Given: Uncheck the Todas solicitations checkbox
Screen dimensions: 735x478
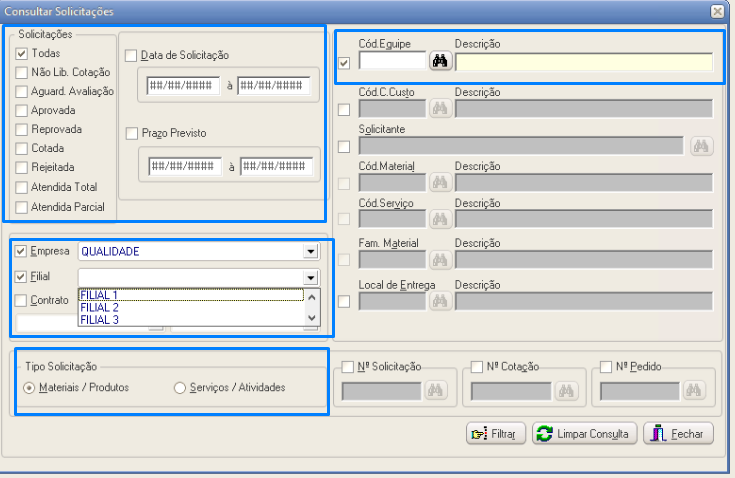Looking at the screenshot, I should pos(22,53).
